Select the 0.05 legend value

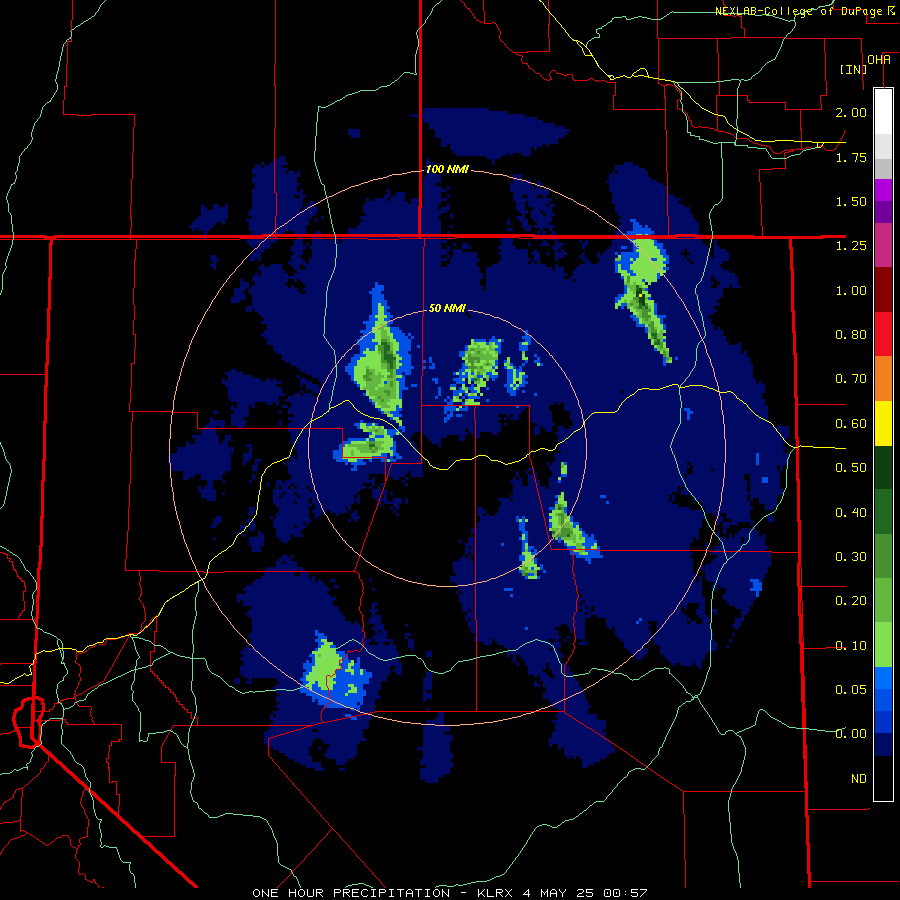851,689
